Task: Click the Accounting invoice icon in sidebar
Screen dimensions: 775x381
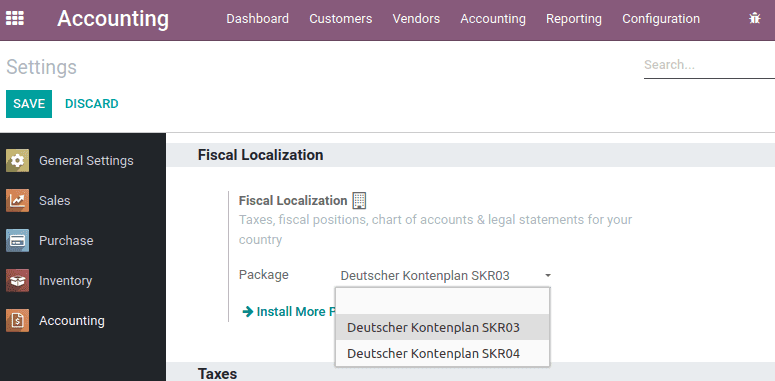Action: [x=17, y=321]
